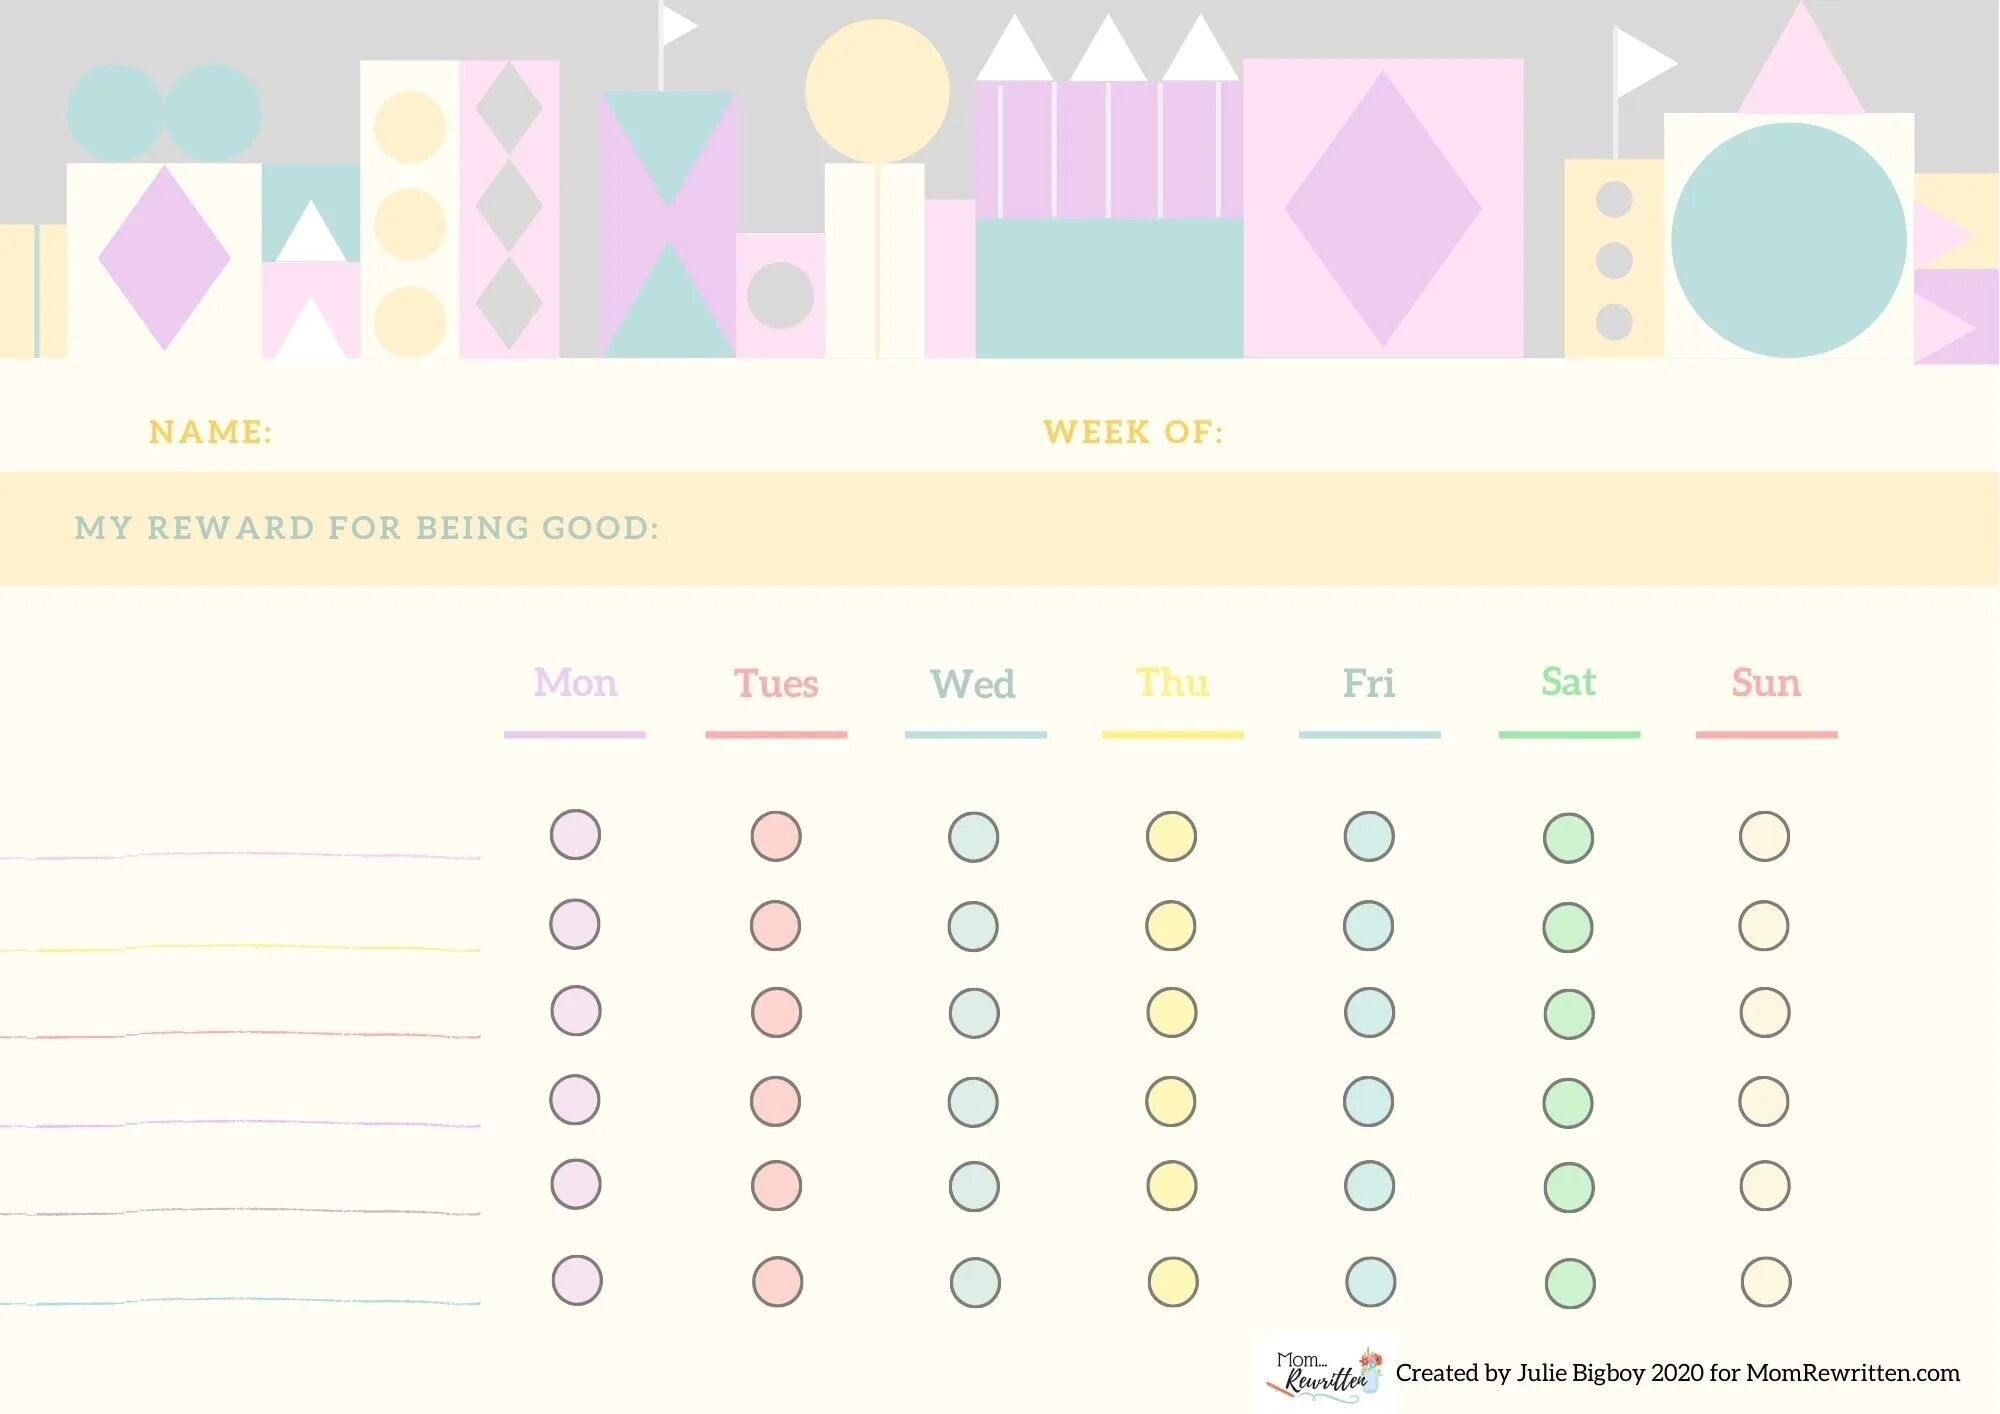Click the large teal rectangle under purple columns

(1108, 287)
